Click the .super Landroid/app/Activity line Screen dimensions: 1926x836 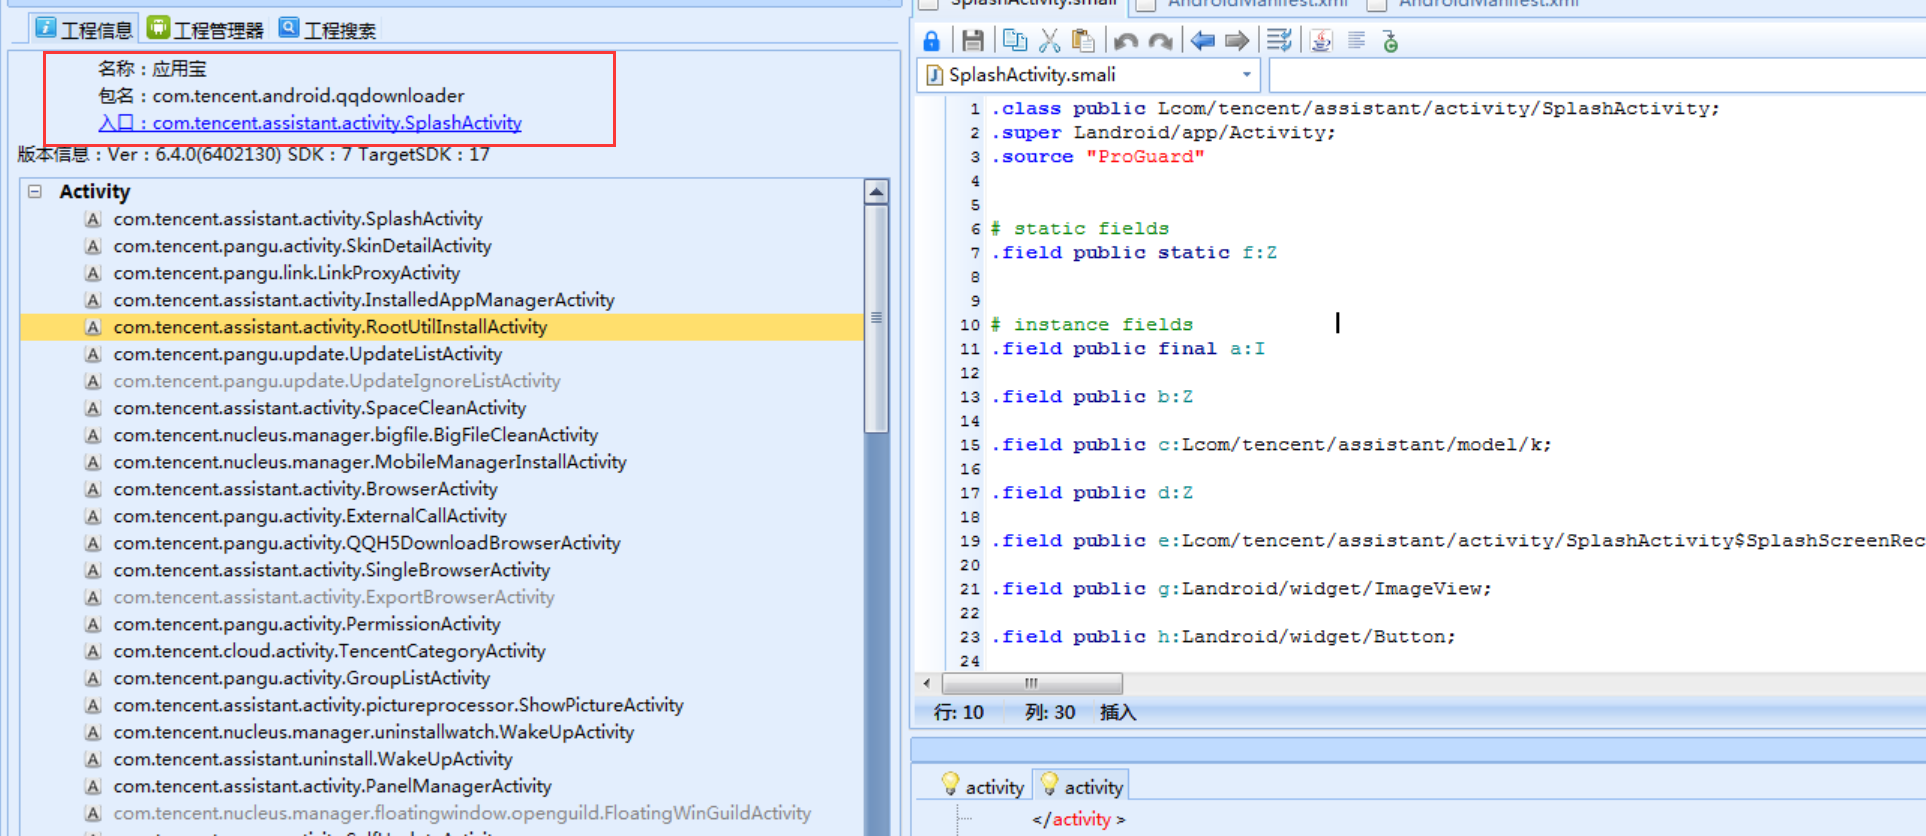click(1163, 132)
